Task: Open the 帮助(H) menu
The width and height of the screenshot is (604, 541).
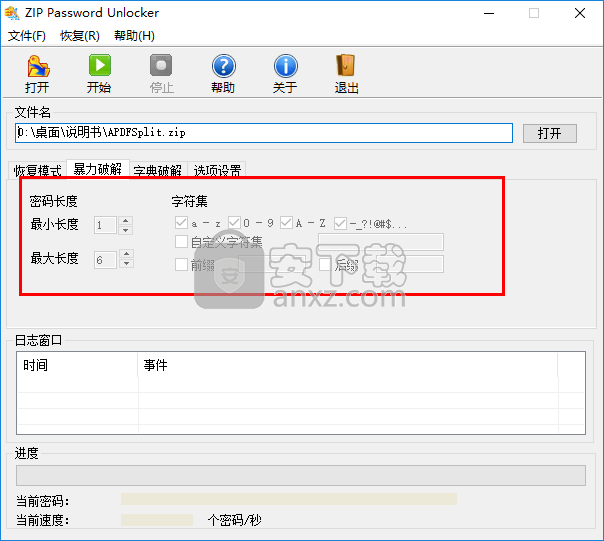Action: 134,36
